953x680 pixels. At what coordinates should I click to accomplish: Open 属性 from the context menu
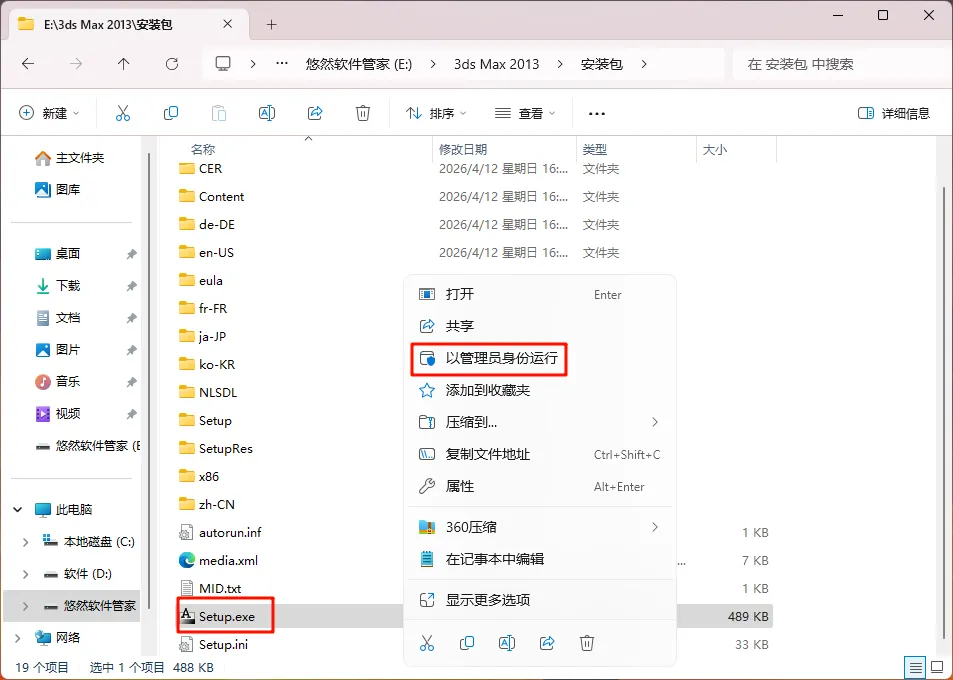540,486
